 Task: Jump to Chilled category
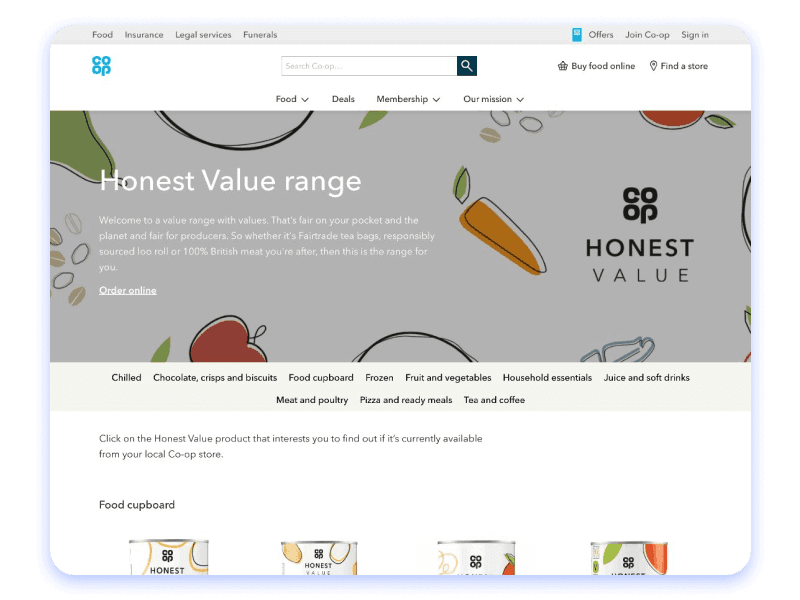126,378
